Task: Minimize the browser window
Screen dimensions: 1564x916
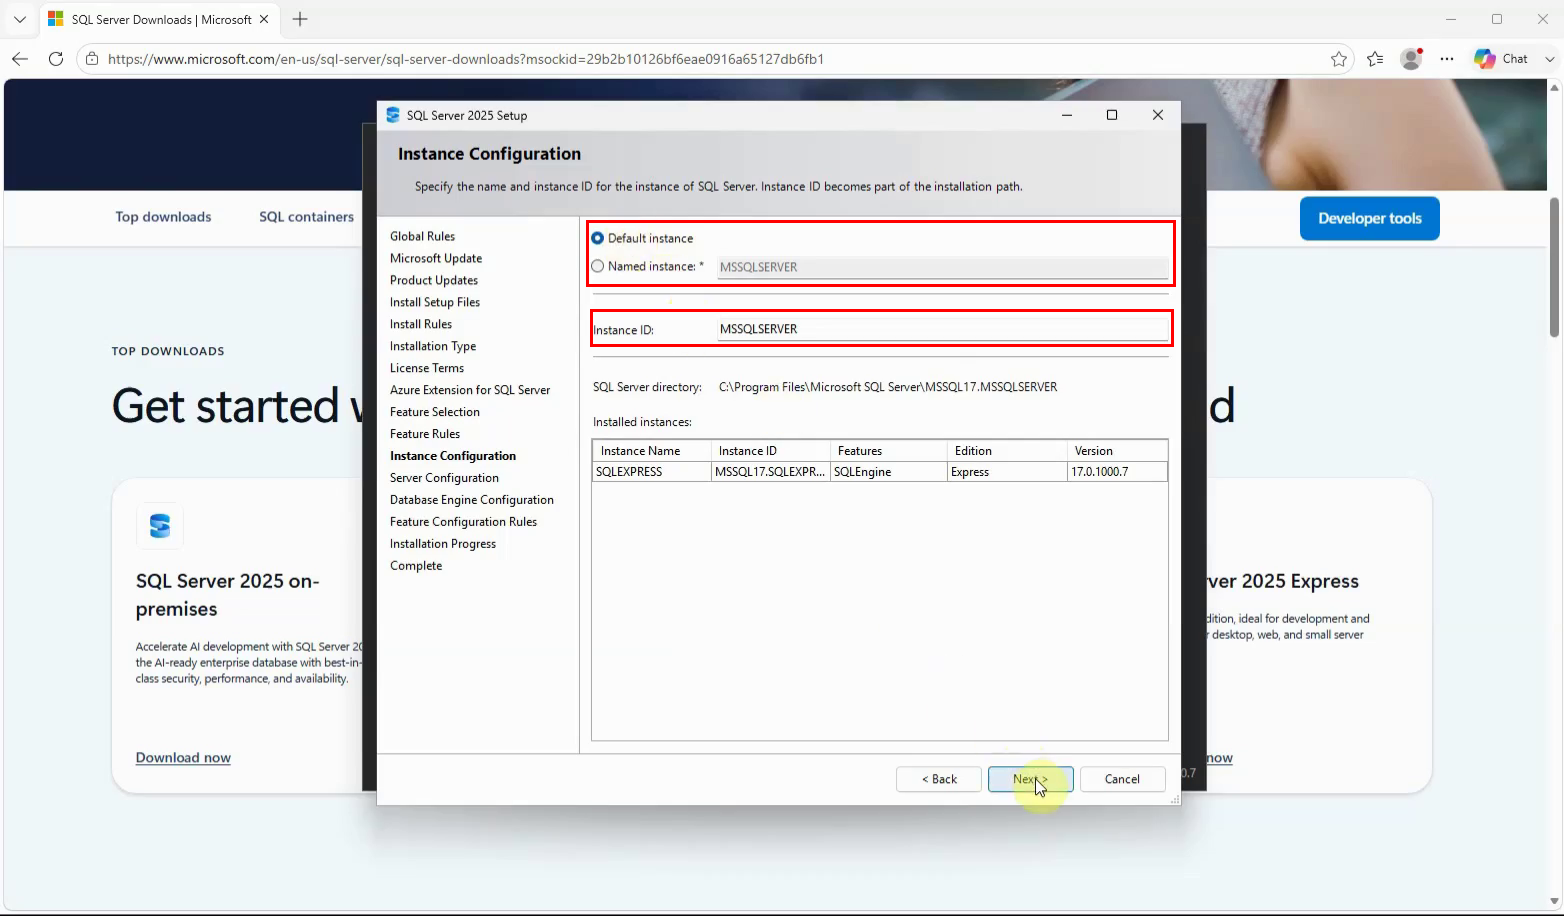Action: pos(1451,19)
